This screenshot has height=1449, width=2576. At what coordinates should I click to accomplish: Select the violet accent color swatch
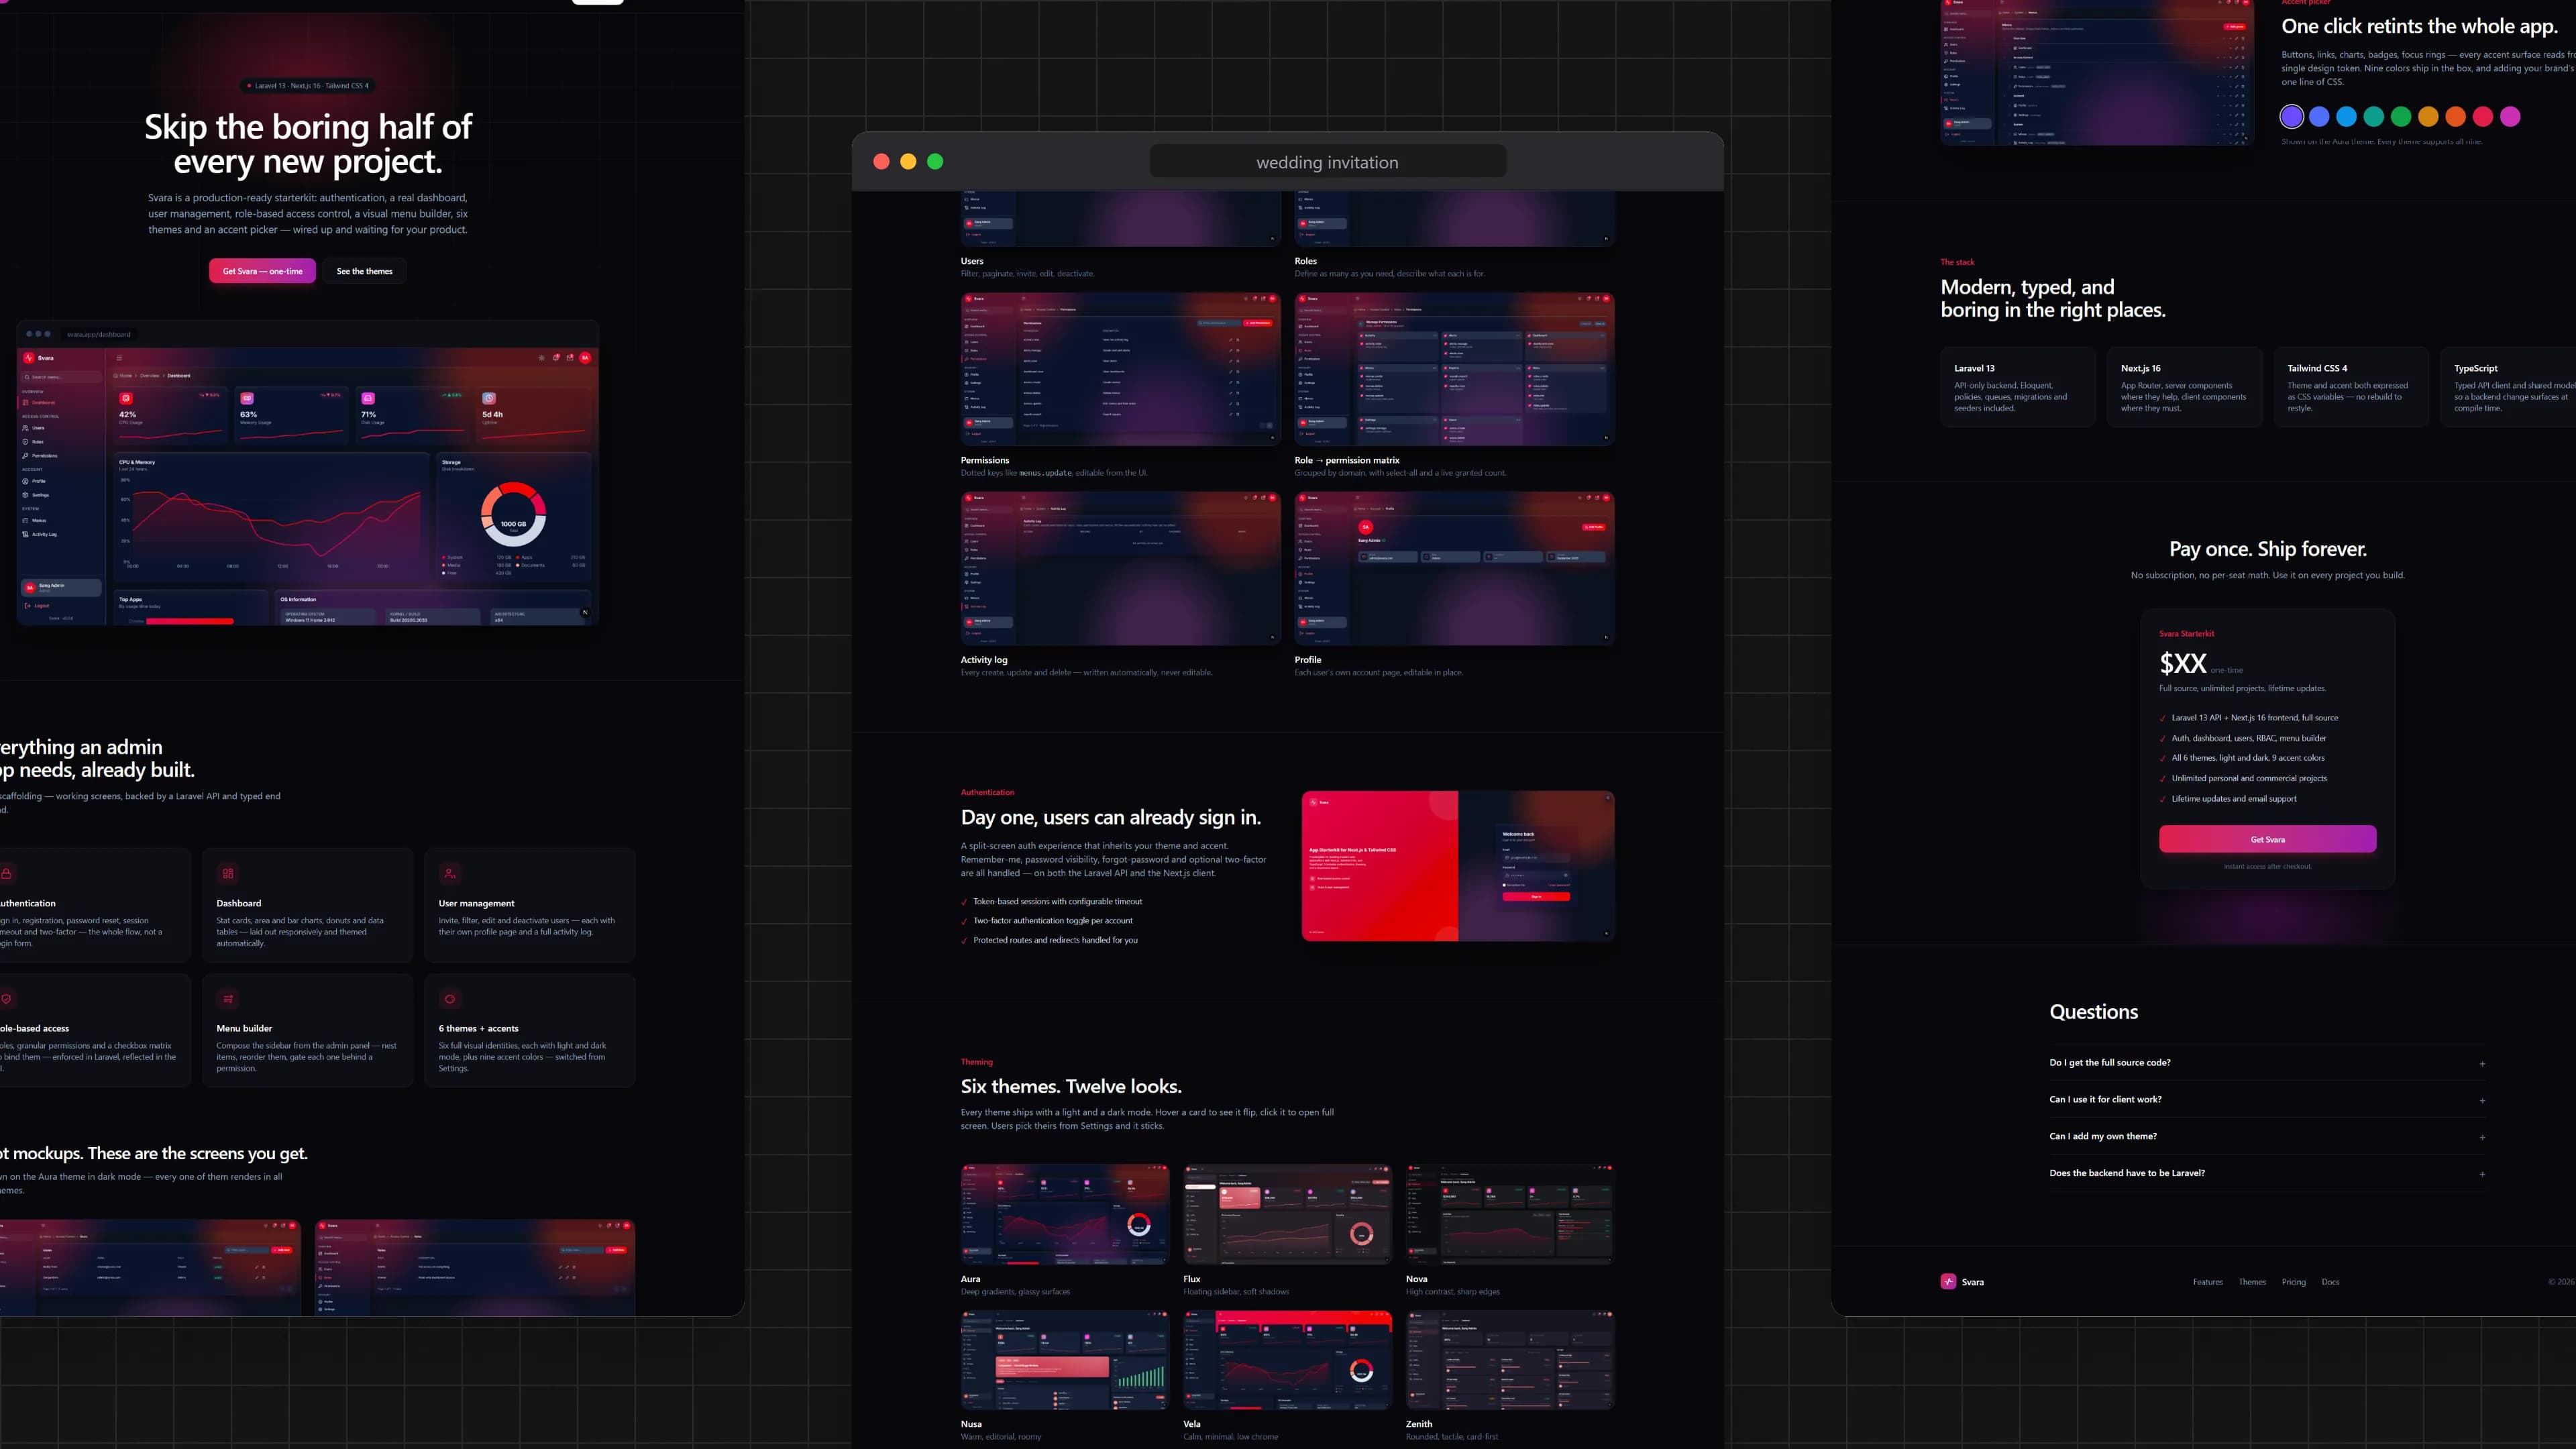(x=2292, y=117)
